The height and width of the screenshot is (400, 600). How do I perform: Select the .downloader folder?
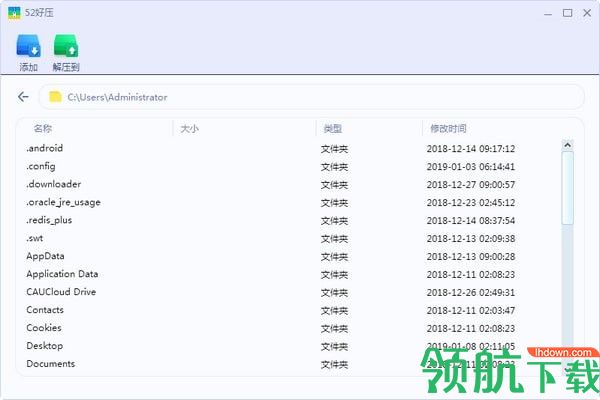click(x=54, y=184)
